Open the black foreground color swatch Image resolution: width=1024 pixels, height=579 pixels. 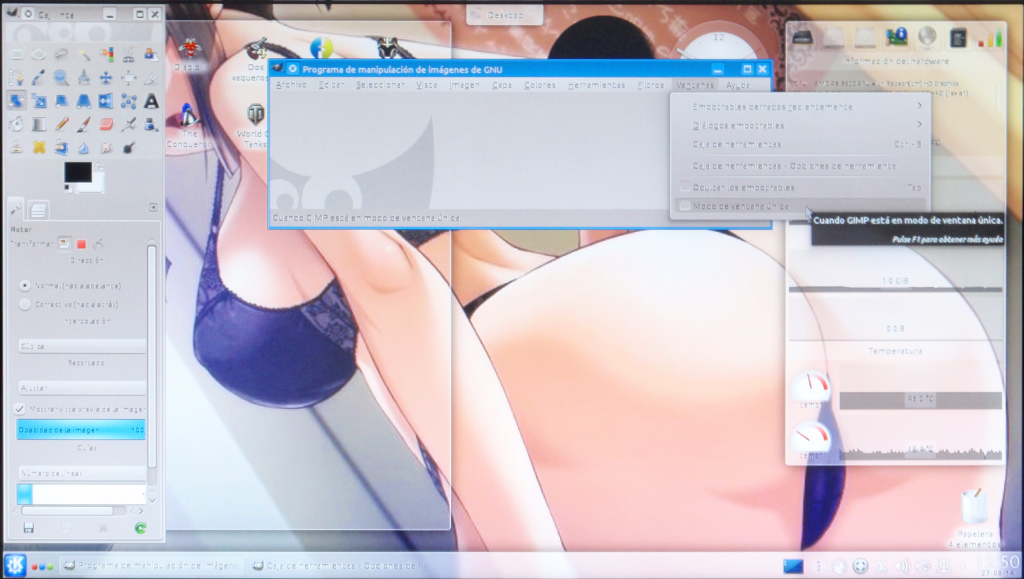(x=77, y=172)
